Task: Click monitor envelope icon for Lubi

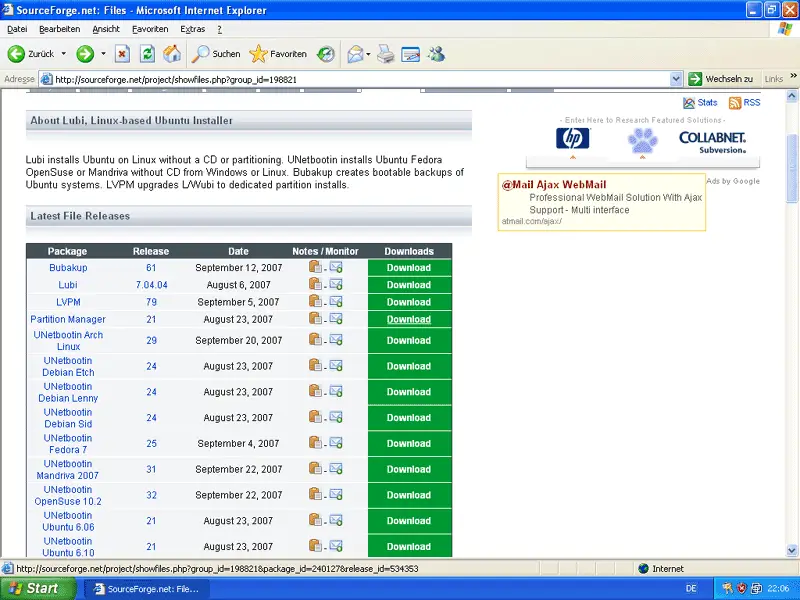Action: (336, 285)
